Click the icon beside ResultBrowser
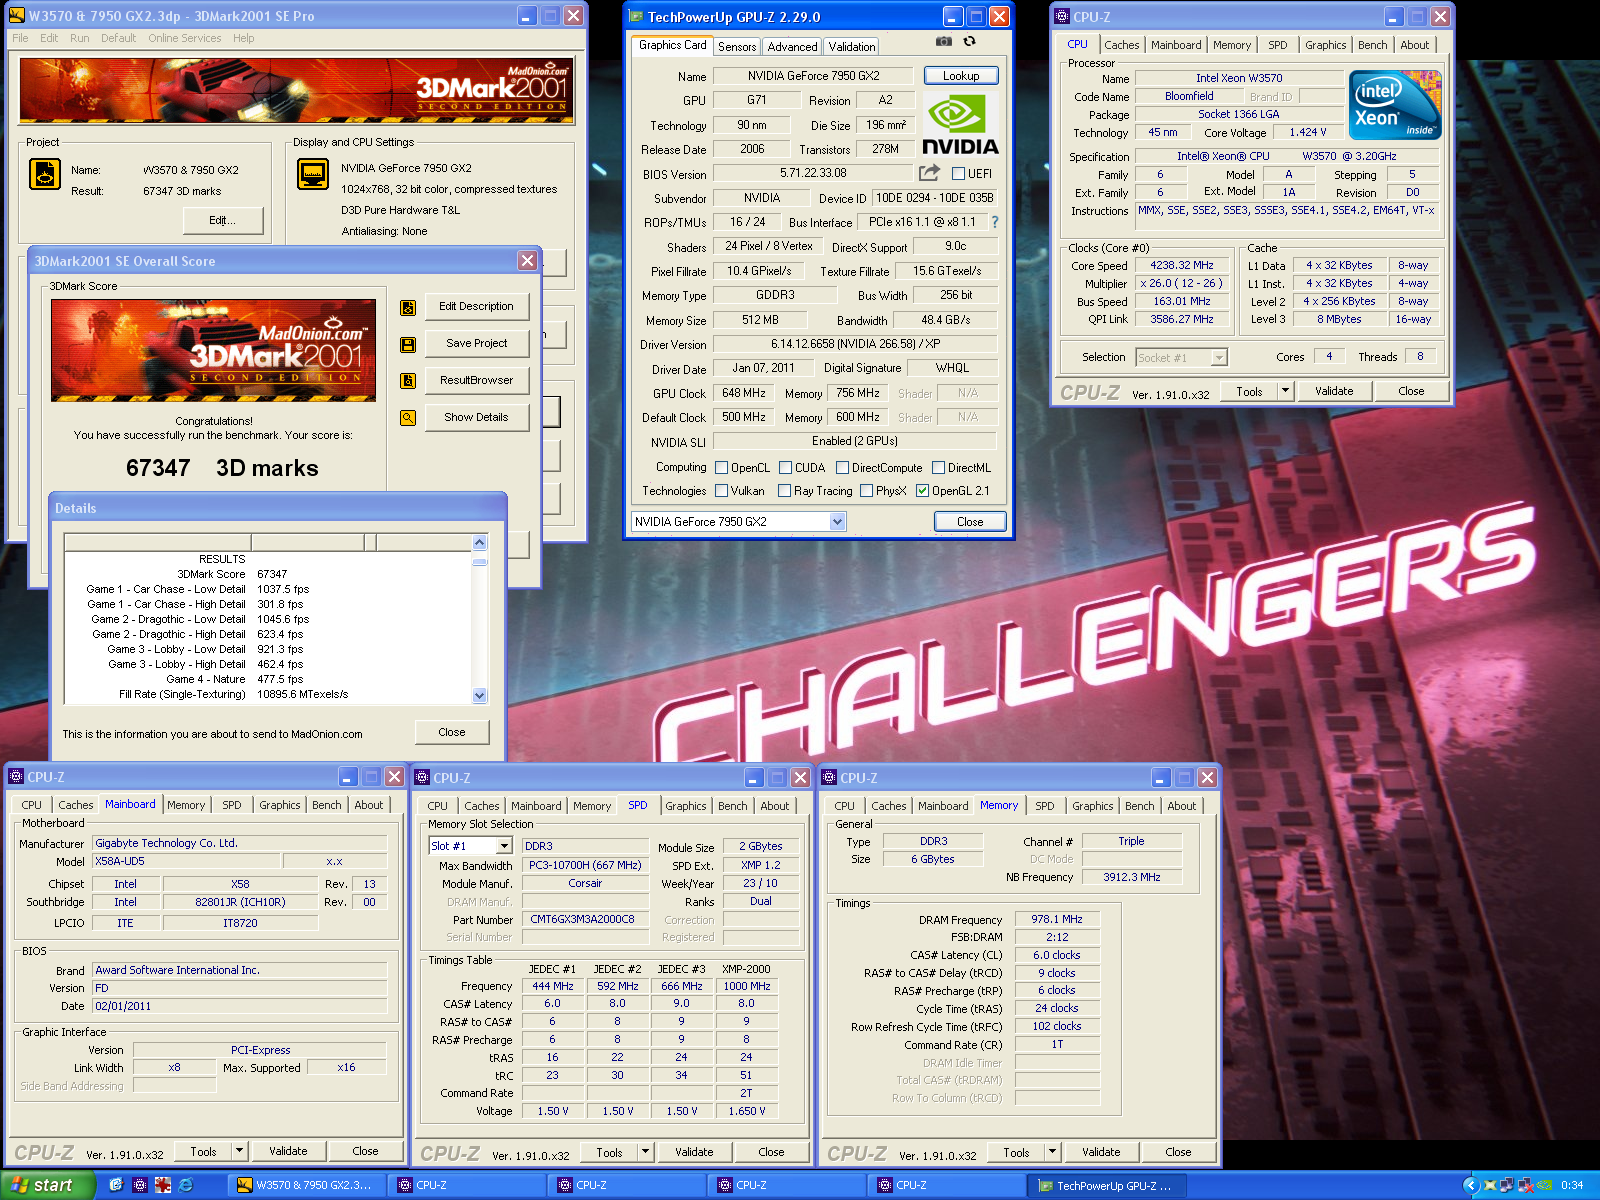This screenshot has width=1600, height=1200. (x=408, y=381)
